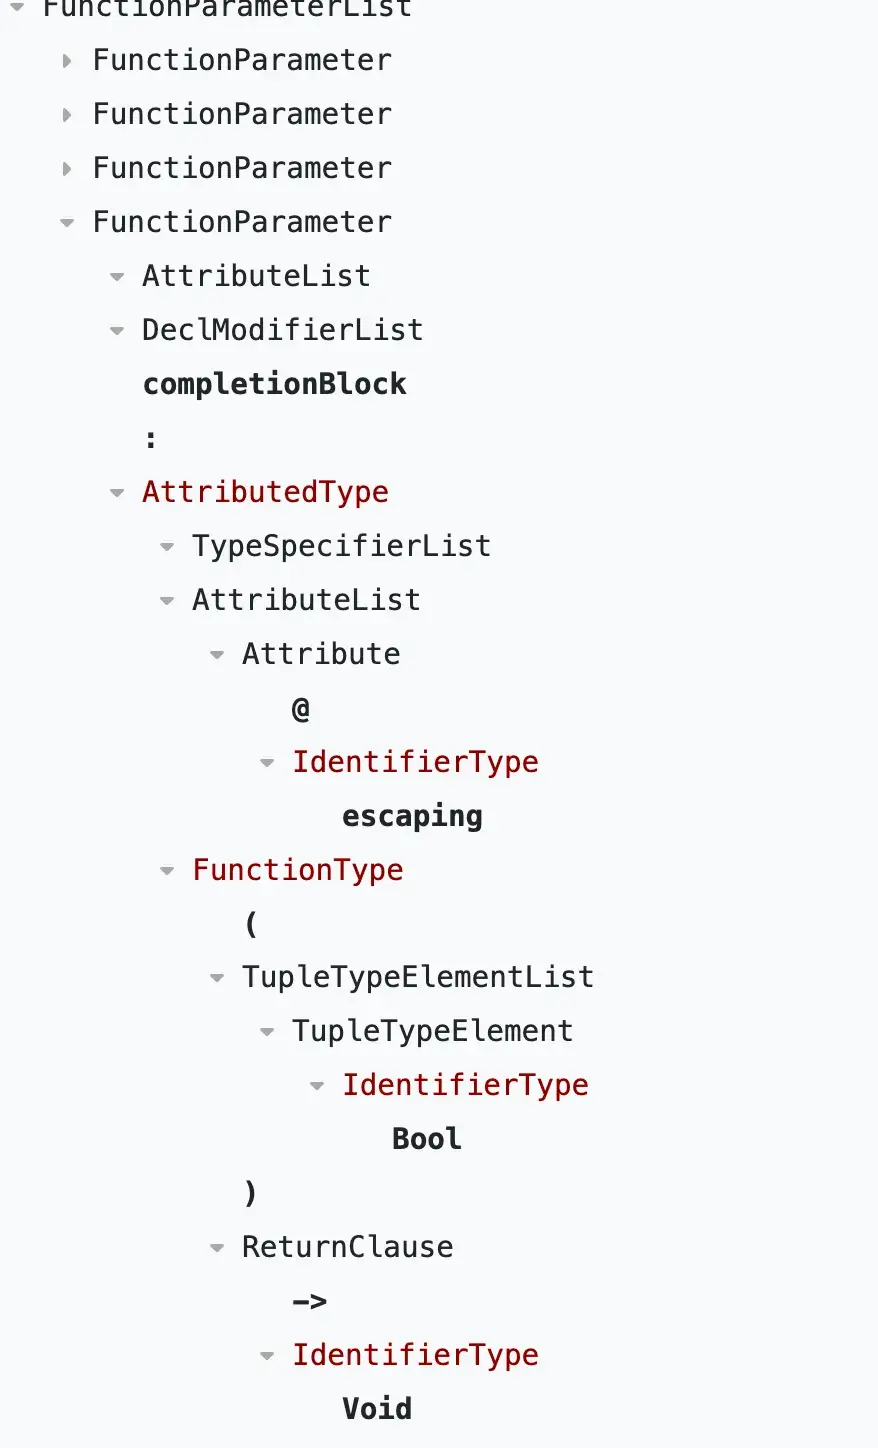Image resolution: width=878 pixels, height=1448 pixels.
Task: Select the completionBlock token
Action: pos(274,384)
